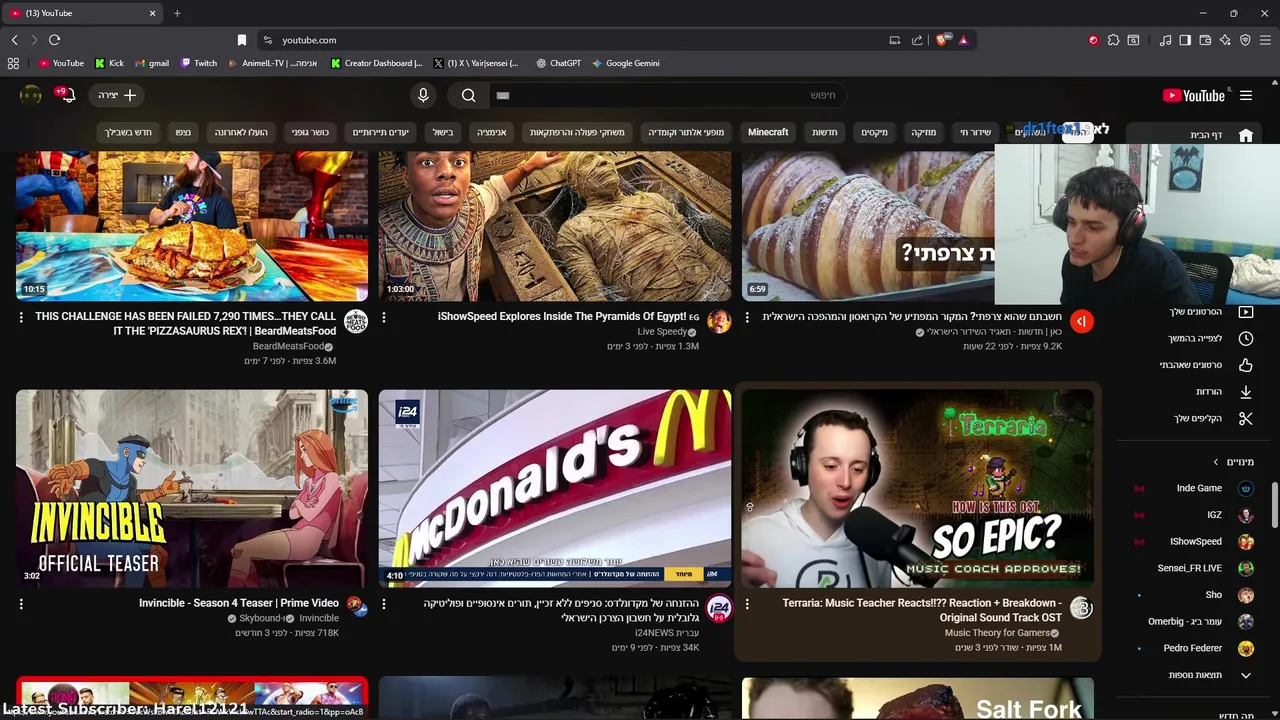
Task: Open the bookmarks apps grid icon
Action: coord(13,63)
